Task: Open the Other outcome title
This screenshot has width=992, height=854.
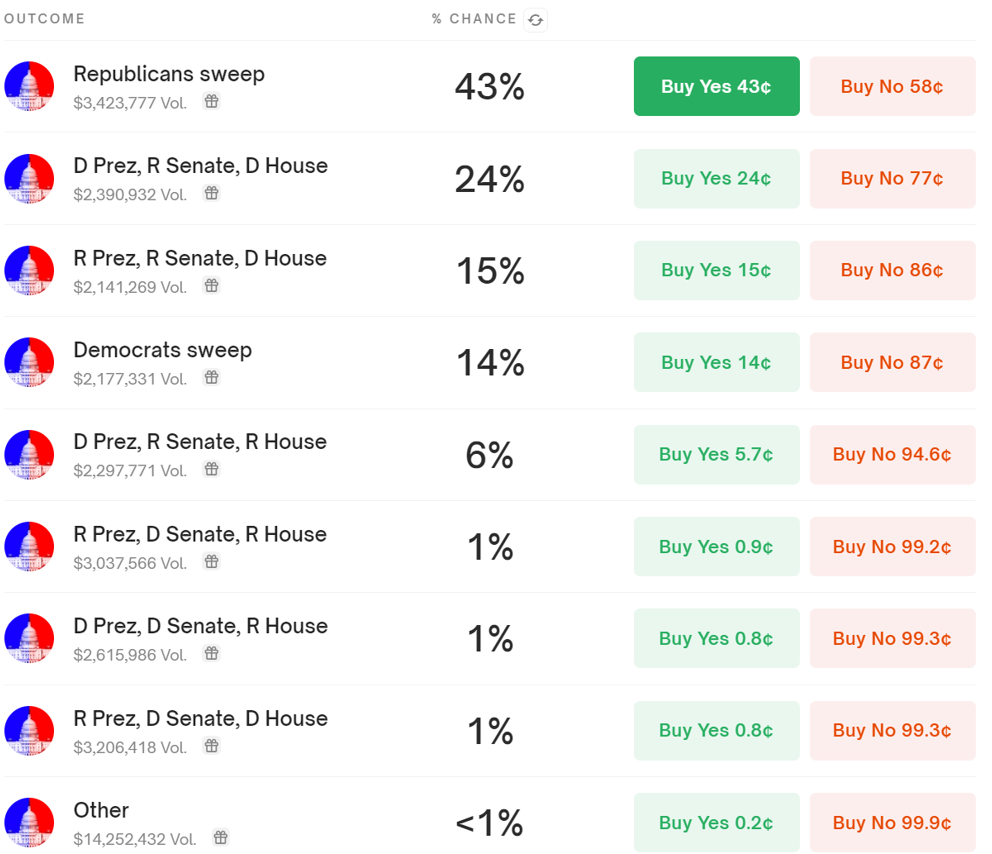Action: point(101,810)
